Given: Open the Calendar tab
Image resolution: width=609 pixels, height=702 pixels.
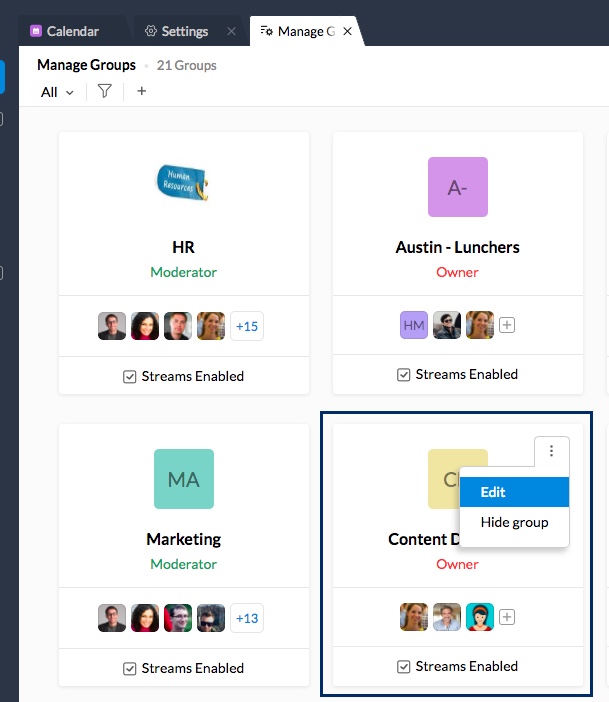Looking at the screenshot, I should click(64, 31).
